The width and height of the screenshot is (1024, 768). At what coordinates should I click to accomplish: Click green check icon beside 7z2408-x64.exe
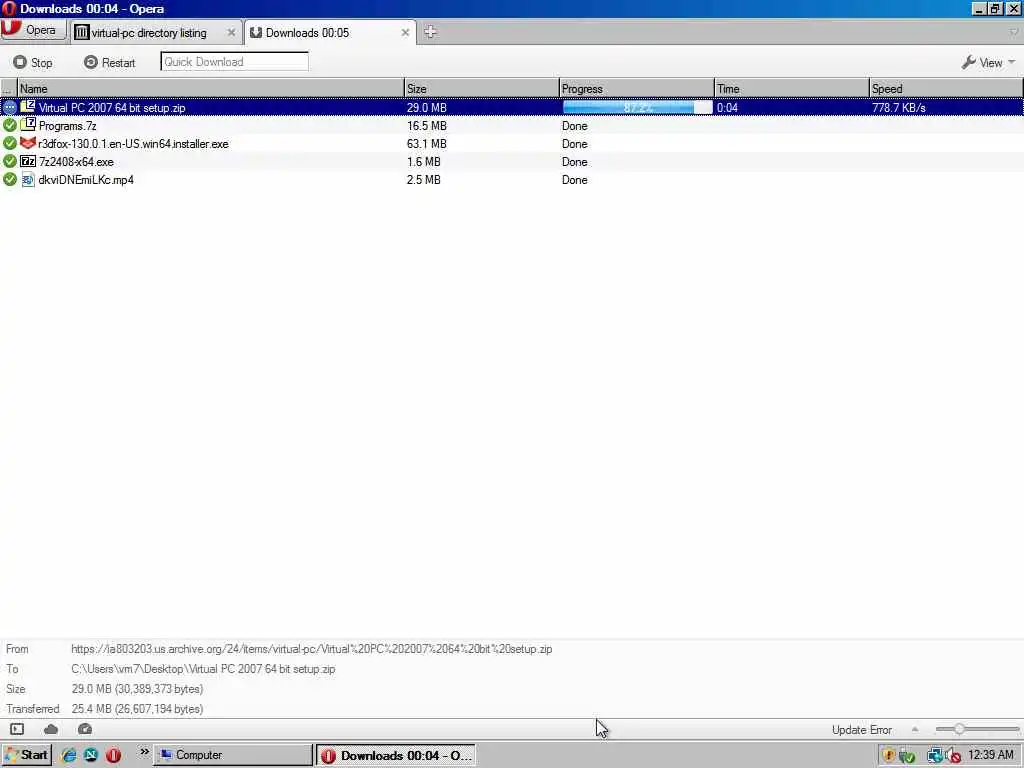click(x=9, y=161)
